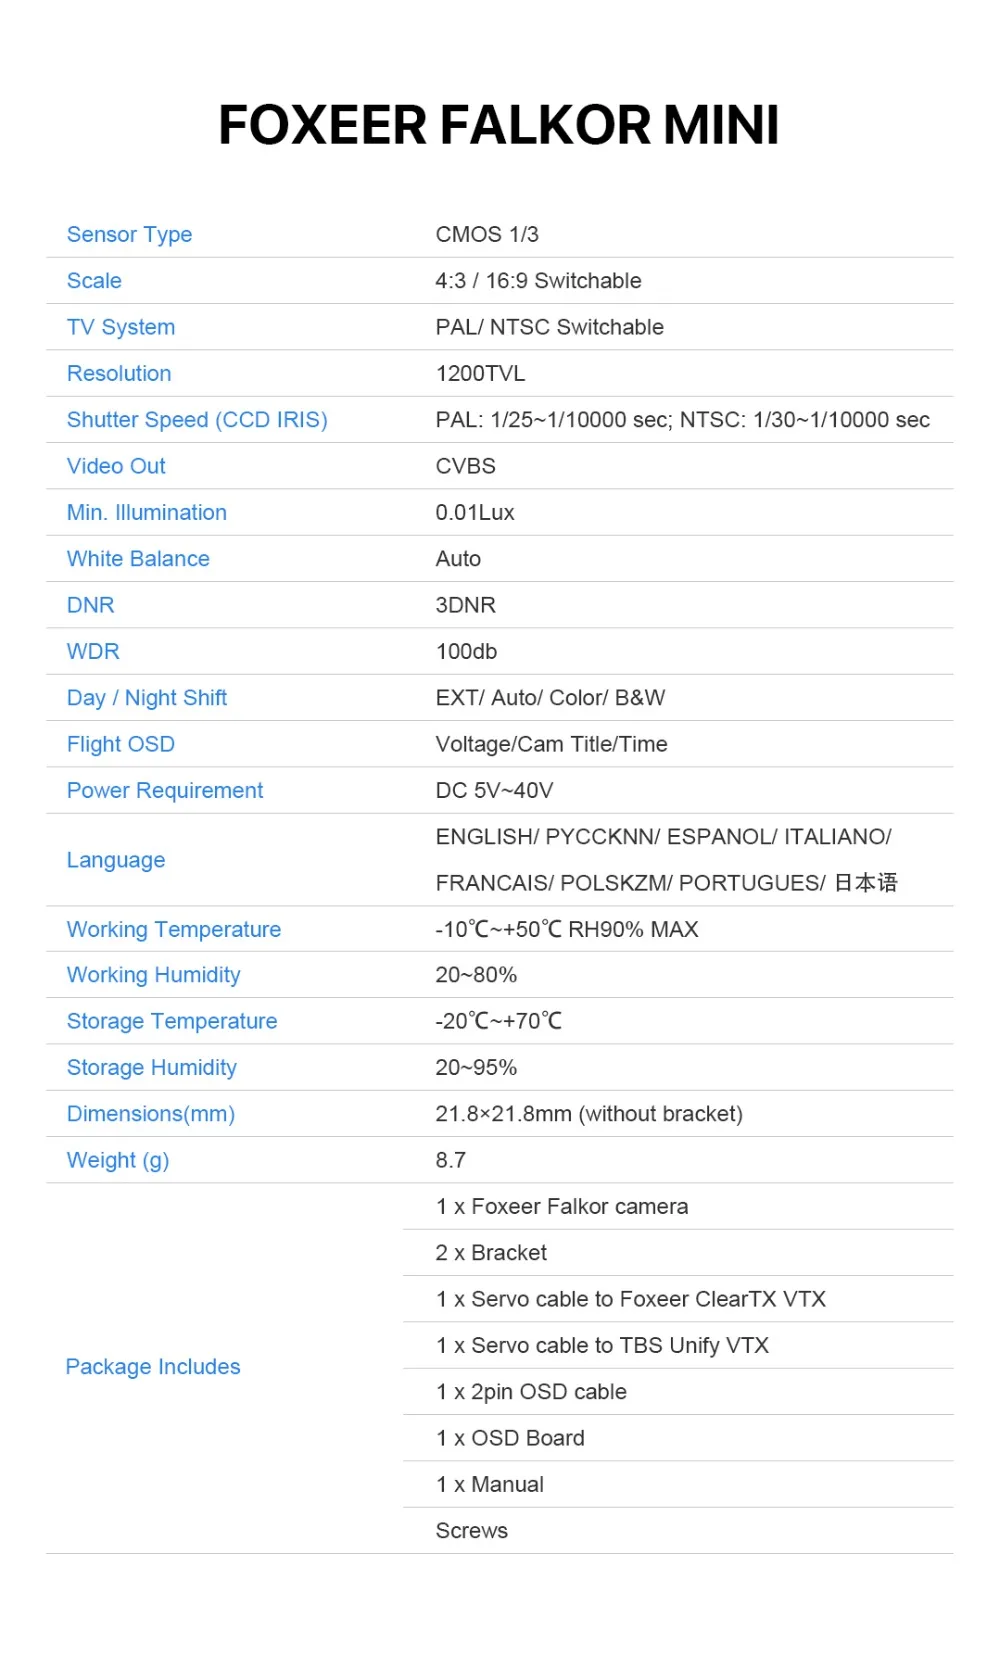Select the Sensor Type label

tap(129, 235)
